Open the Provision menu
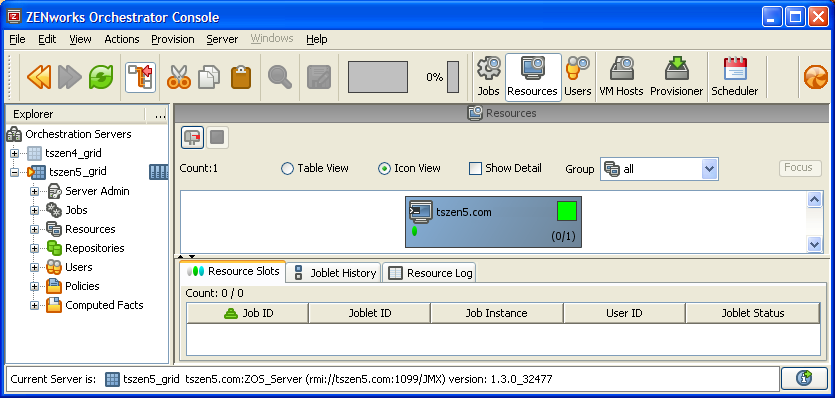The height and width of the screenshot is (398, 835). (x=173, y=39)
